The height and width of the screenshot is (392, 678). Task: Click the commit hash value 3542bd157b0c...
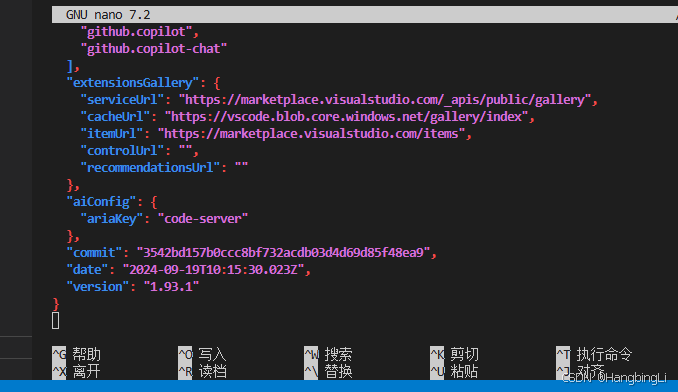(x=283, y=253)
